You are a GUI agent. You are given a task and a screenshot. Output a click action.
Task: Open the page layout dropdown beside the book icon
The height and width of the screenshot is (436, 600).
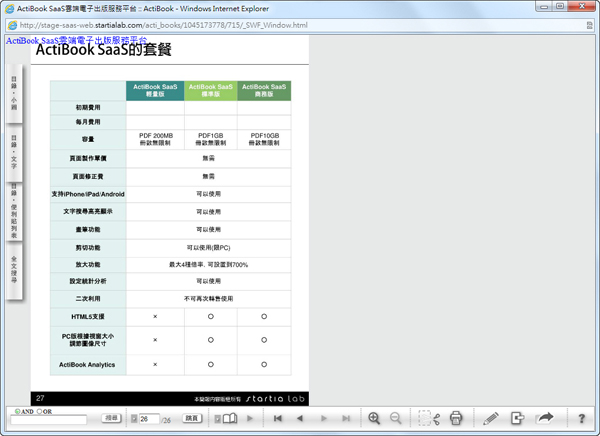(217, 419)
